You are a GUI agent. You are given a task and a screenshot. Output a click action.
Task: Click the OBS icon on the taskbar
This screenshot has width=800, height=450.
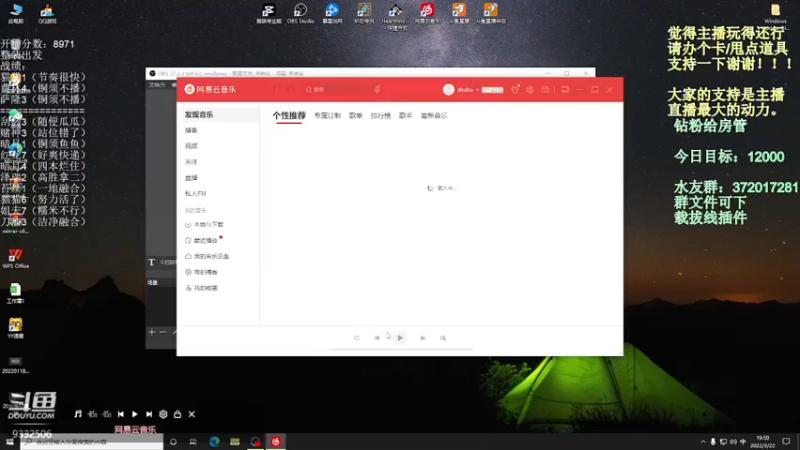255,442
